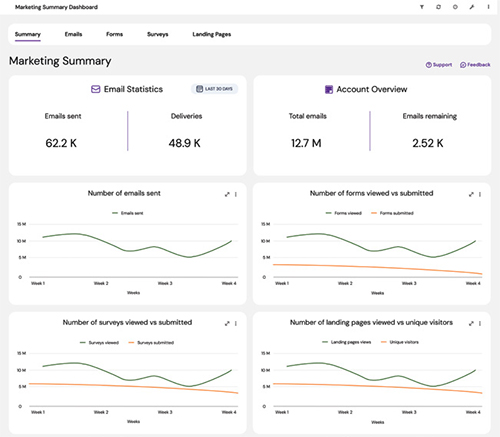
Task: Click the filter icon in the top bar
Action: coord(422,7)
